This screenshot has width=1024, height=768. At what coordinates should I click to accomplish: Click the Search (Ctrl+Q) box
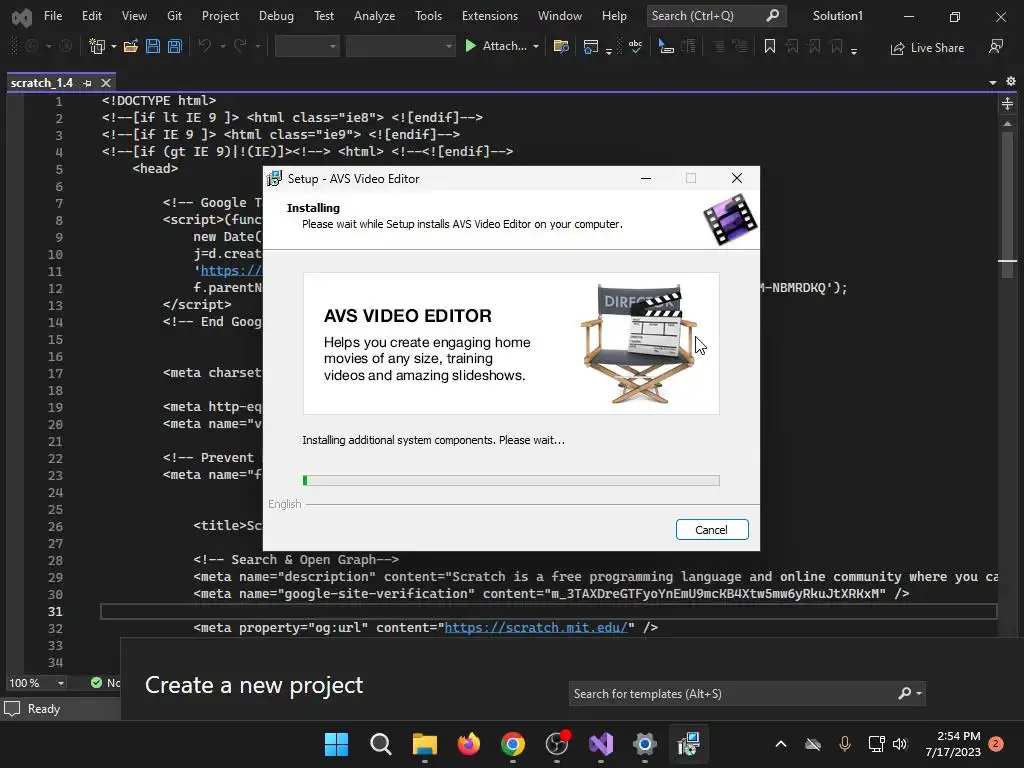click(x=716, y=16)
